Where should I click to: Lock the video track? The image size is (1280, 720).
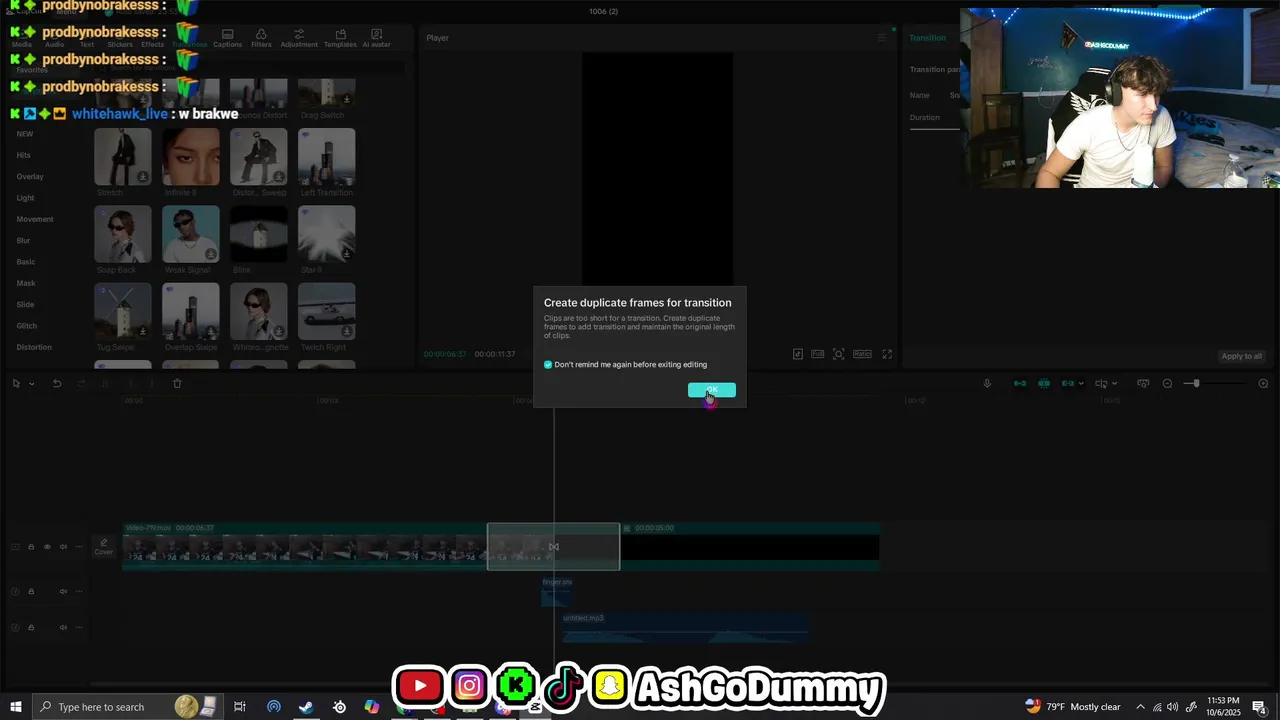pyautogui.click(x=31, y=547)
